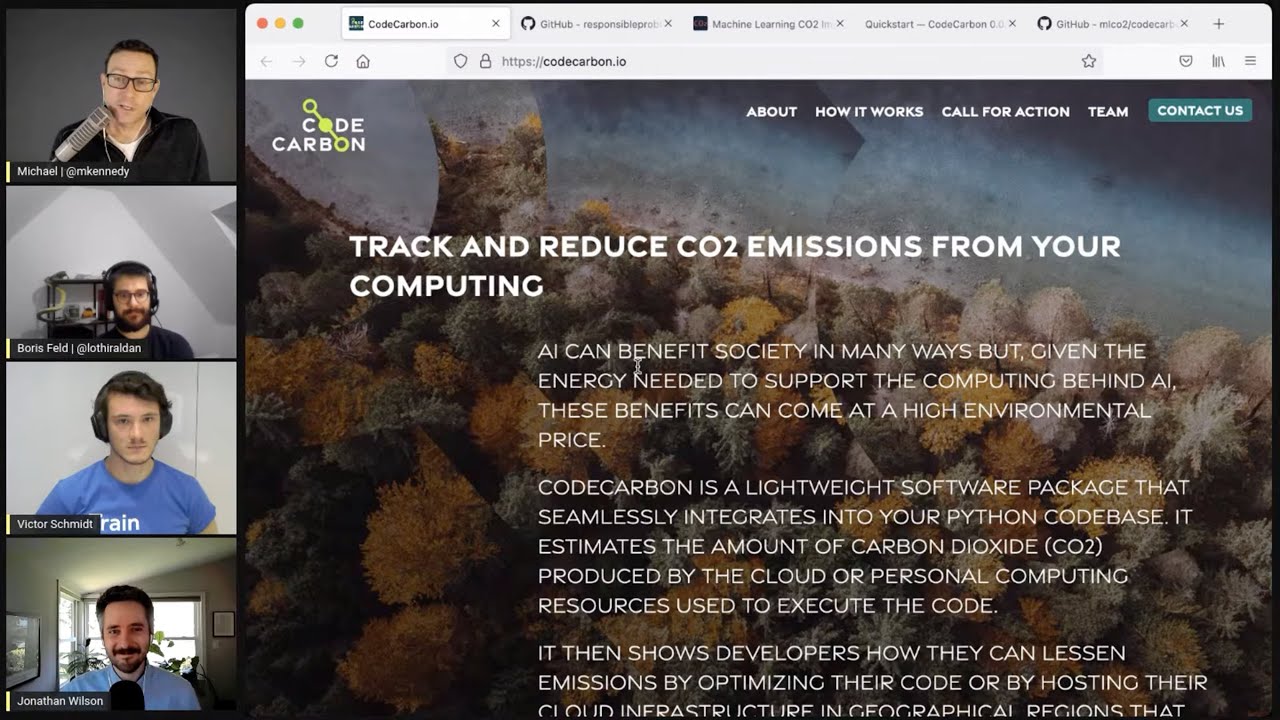
Task: Open the About section link
Action: pos(771,111)
